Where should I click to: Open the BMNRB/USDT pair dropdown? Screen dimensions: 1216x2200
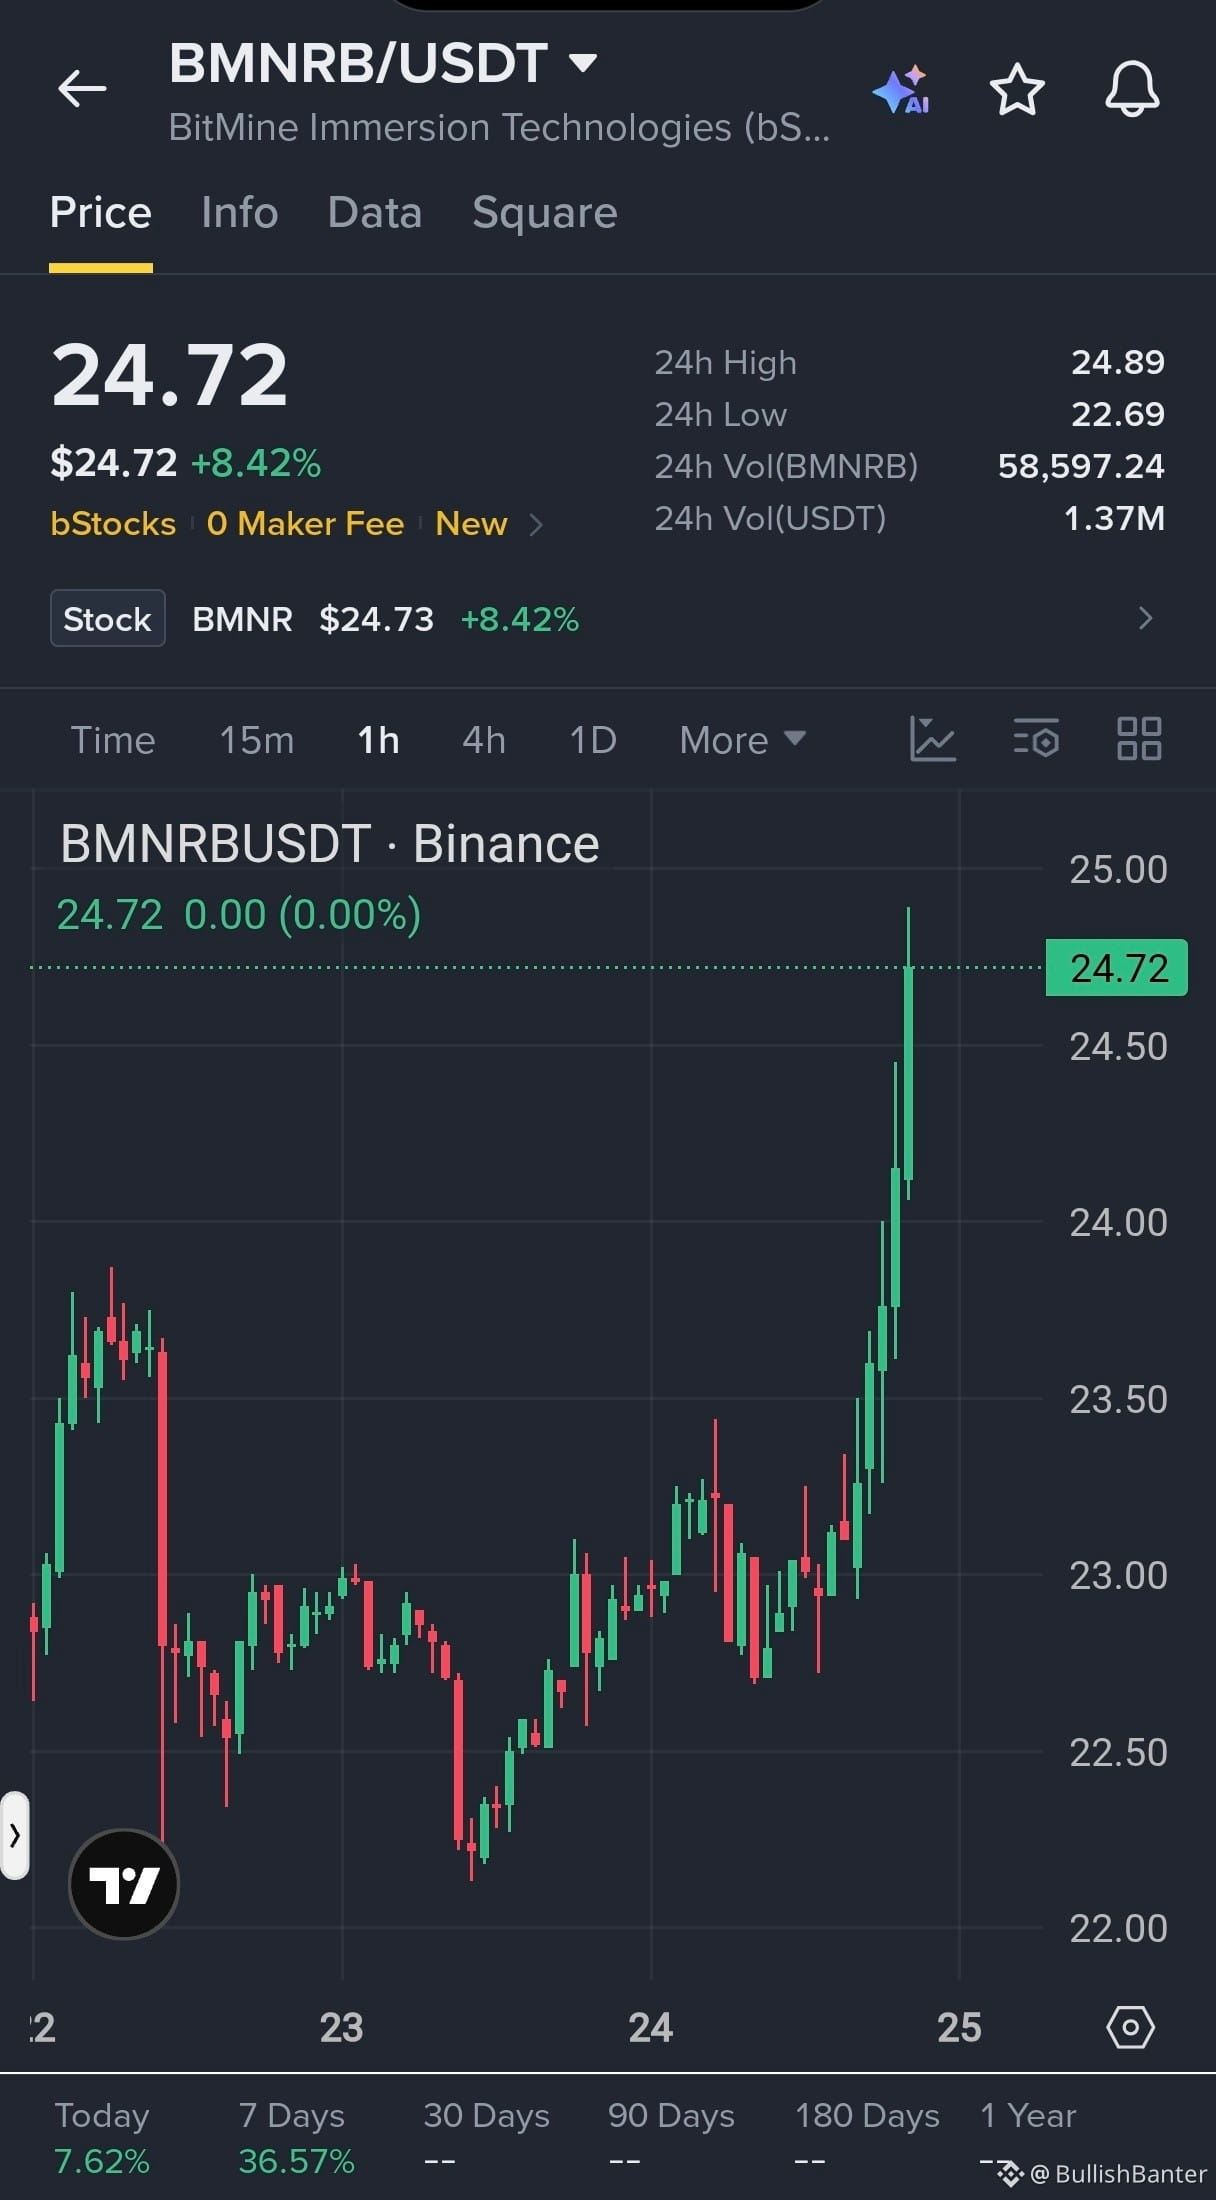click(583, 63)
